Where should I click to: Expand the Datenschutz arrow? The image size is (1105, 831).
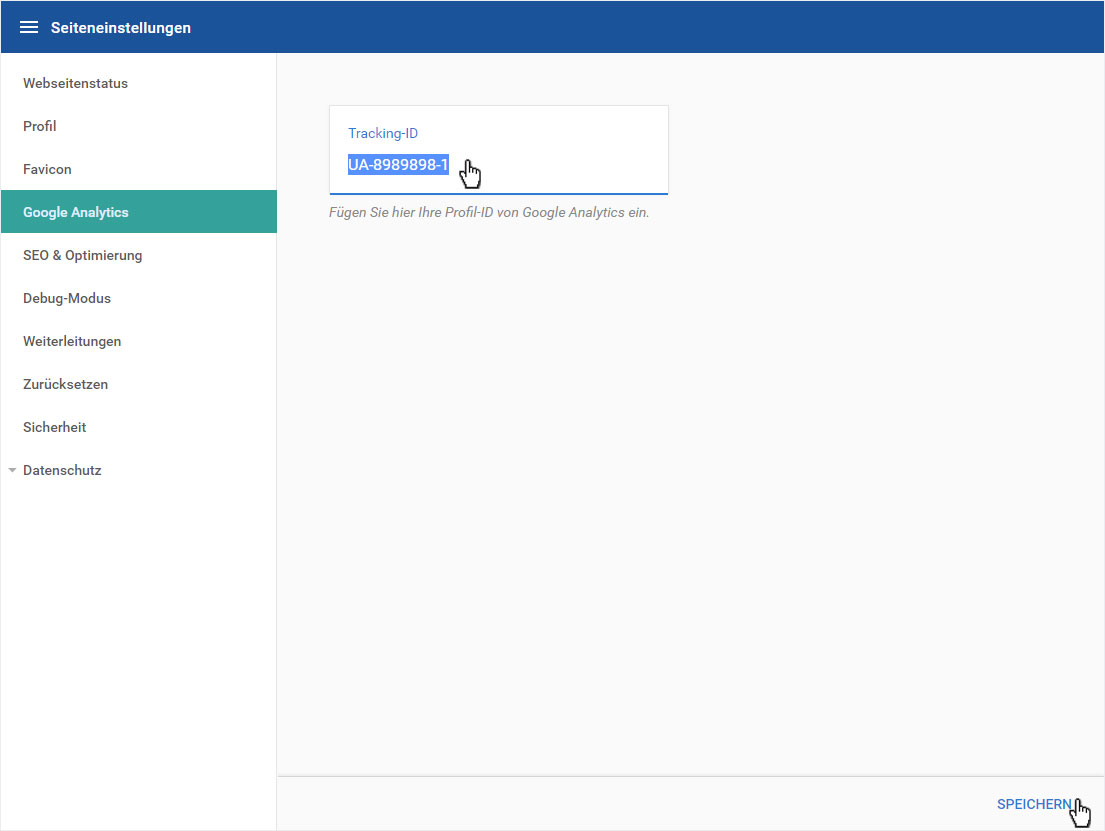point(12,470)
